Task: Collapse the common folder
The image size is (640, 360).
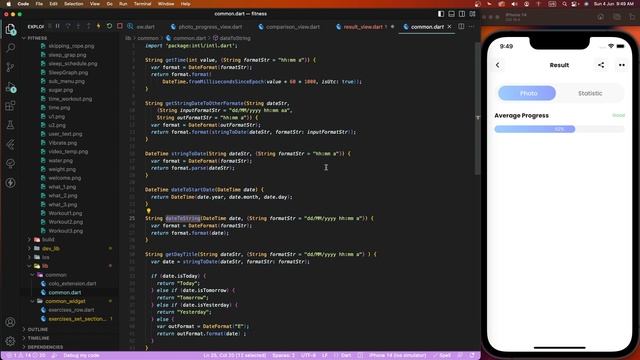Action: [56, 275]
